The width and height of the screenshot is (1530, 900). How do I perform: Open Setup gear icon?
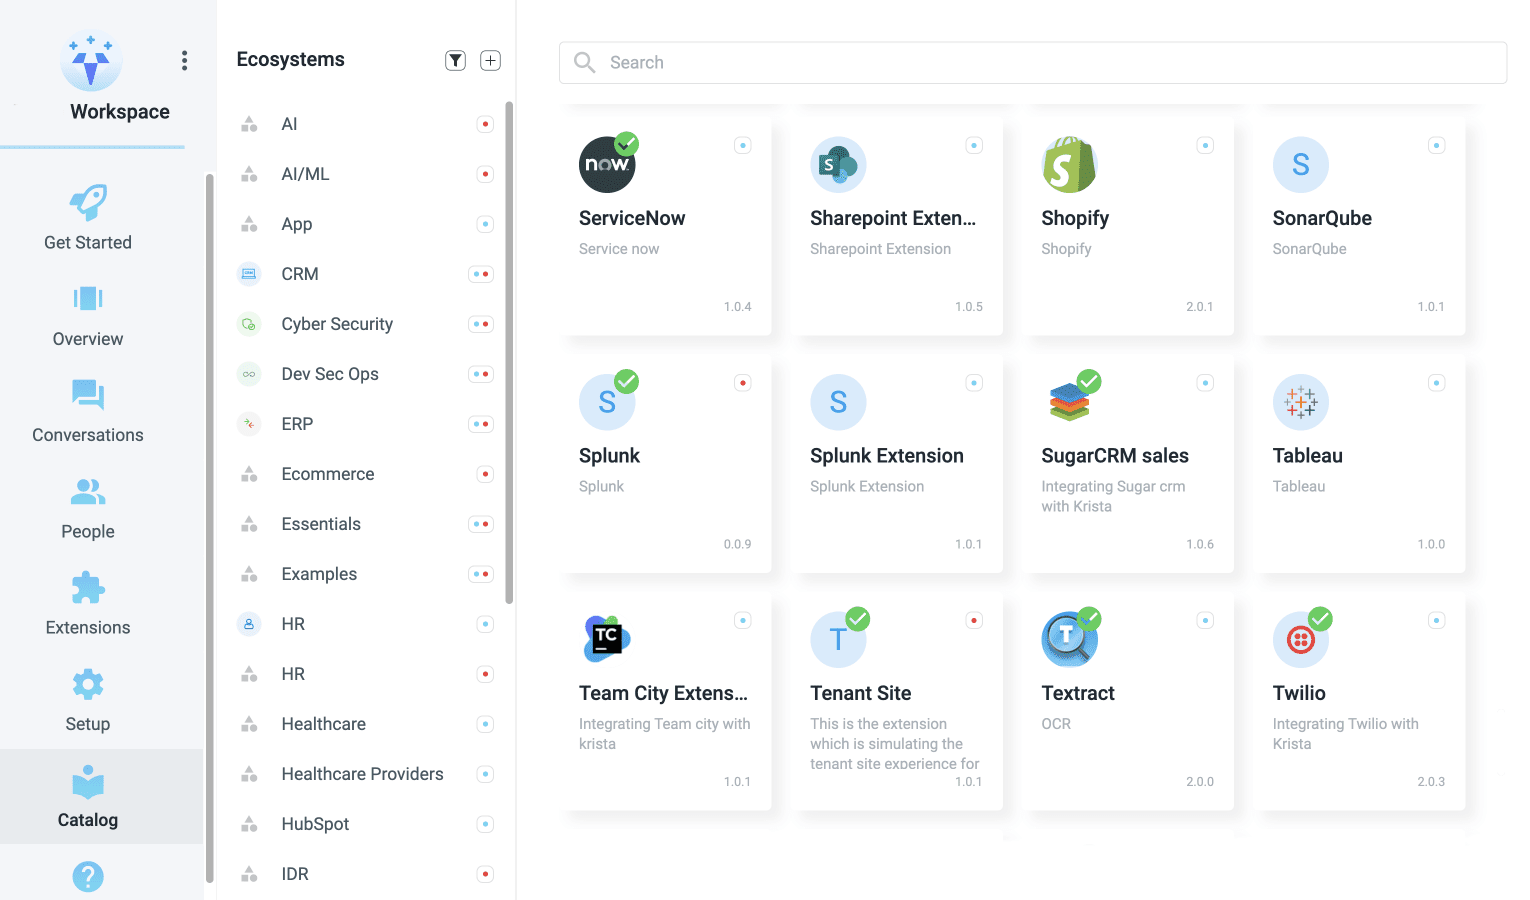click(88, 685)
